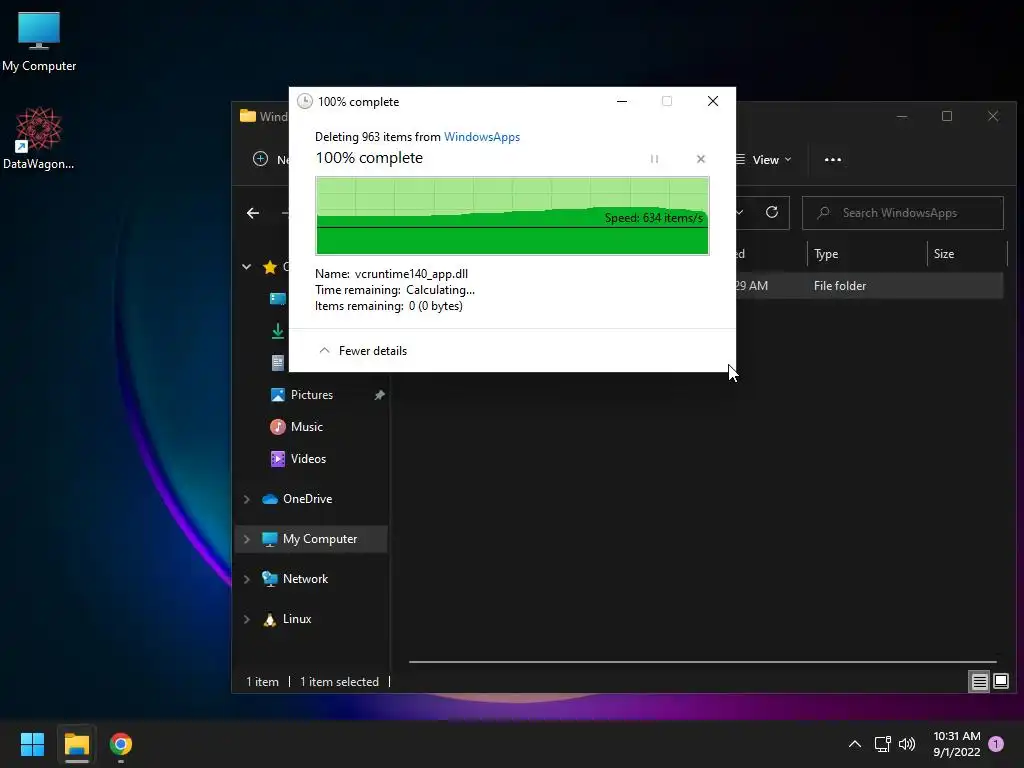Open the notification badge
The image size is (1024, 768).
(x=996, y=744)
